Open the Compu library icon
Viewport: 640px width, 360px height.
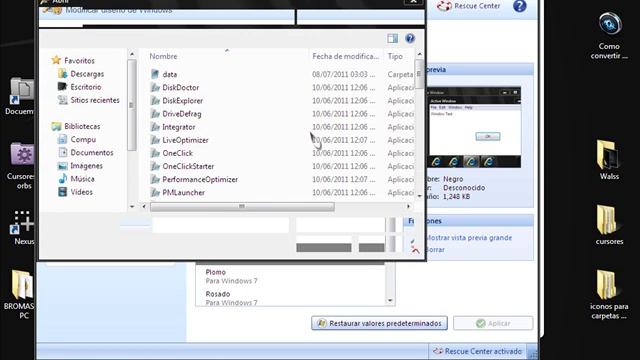tap(62, 140)
